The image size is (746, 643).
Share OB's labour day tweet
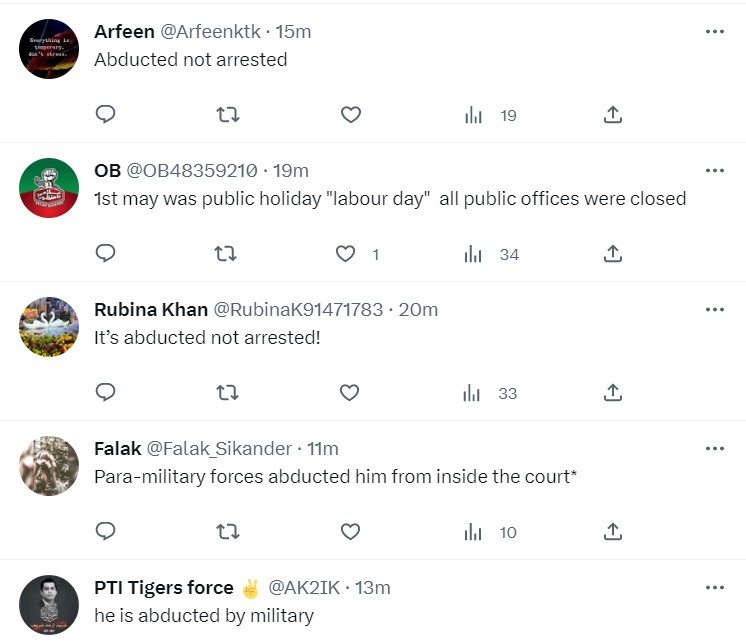click(613, 254)
